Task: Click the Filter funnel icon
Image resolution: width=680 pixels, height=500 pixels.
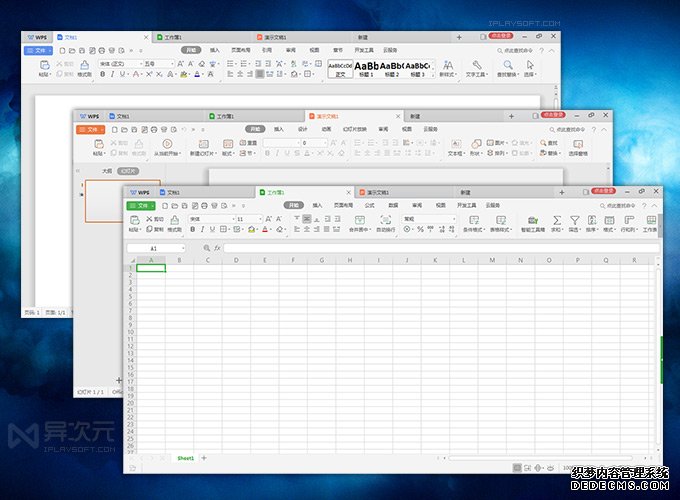Action: tap(574, 220)
